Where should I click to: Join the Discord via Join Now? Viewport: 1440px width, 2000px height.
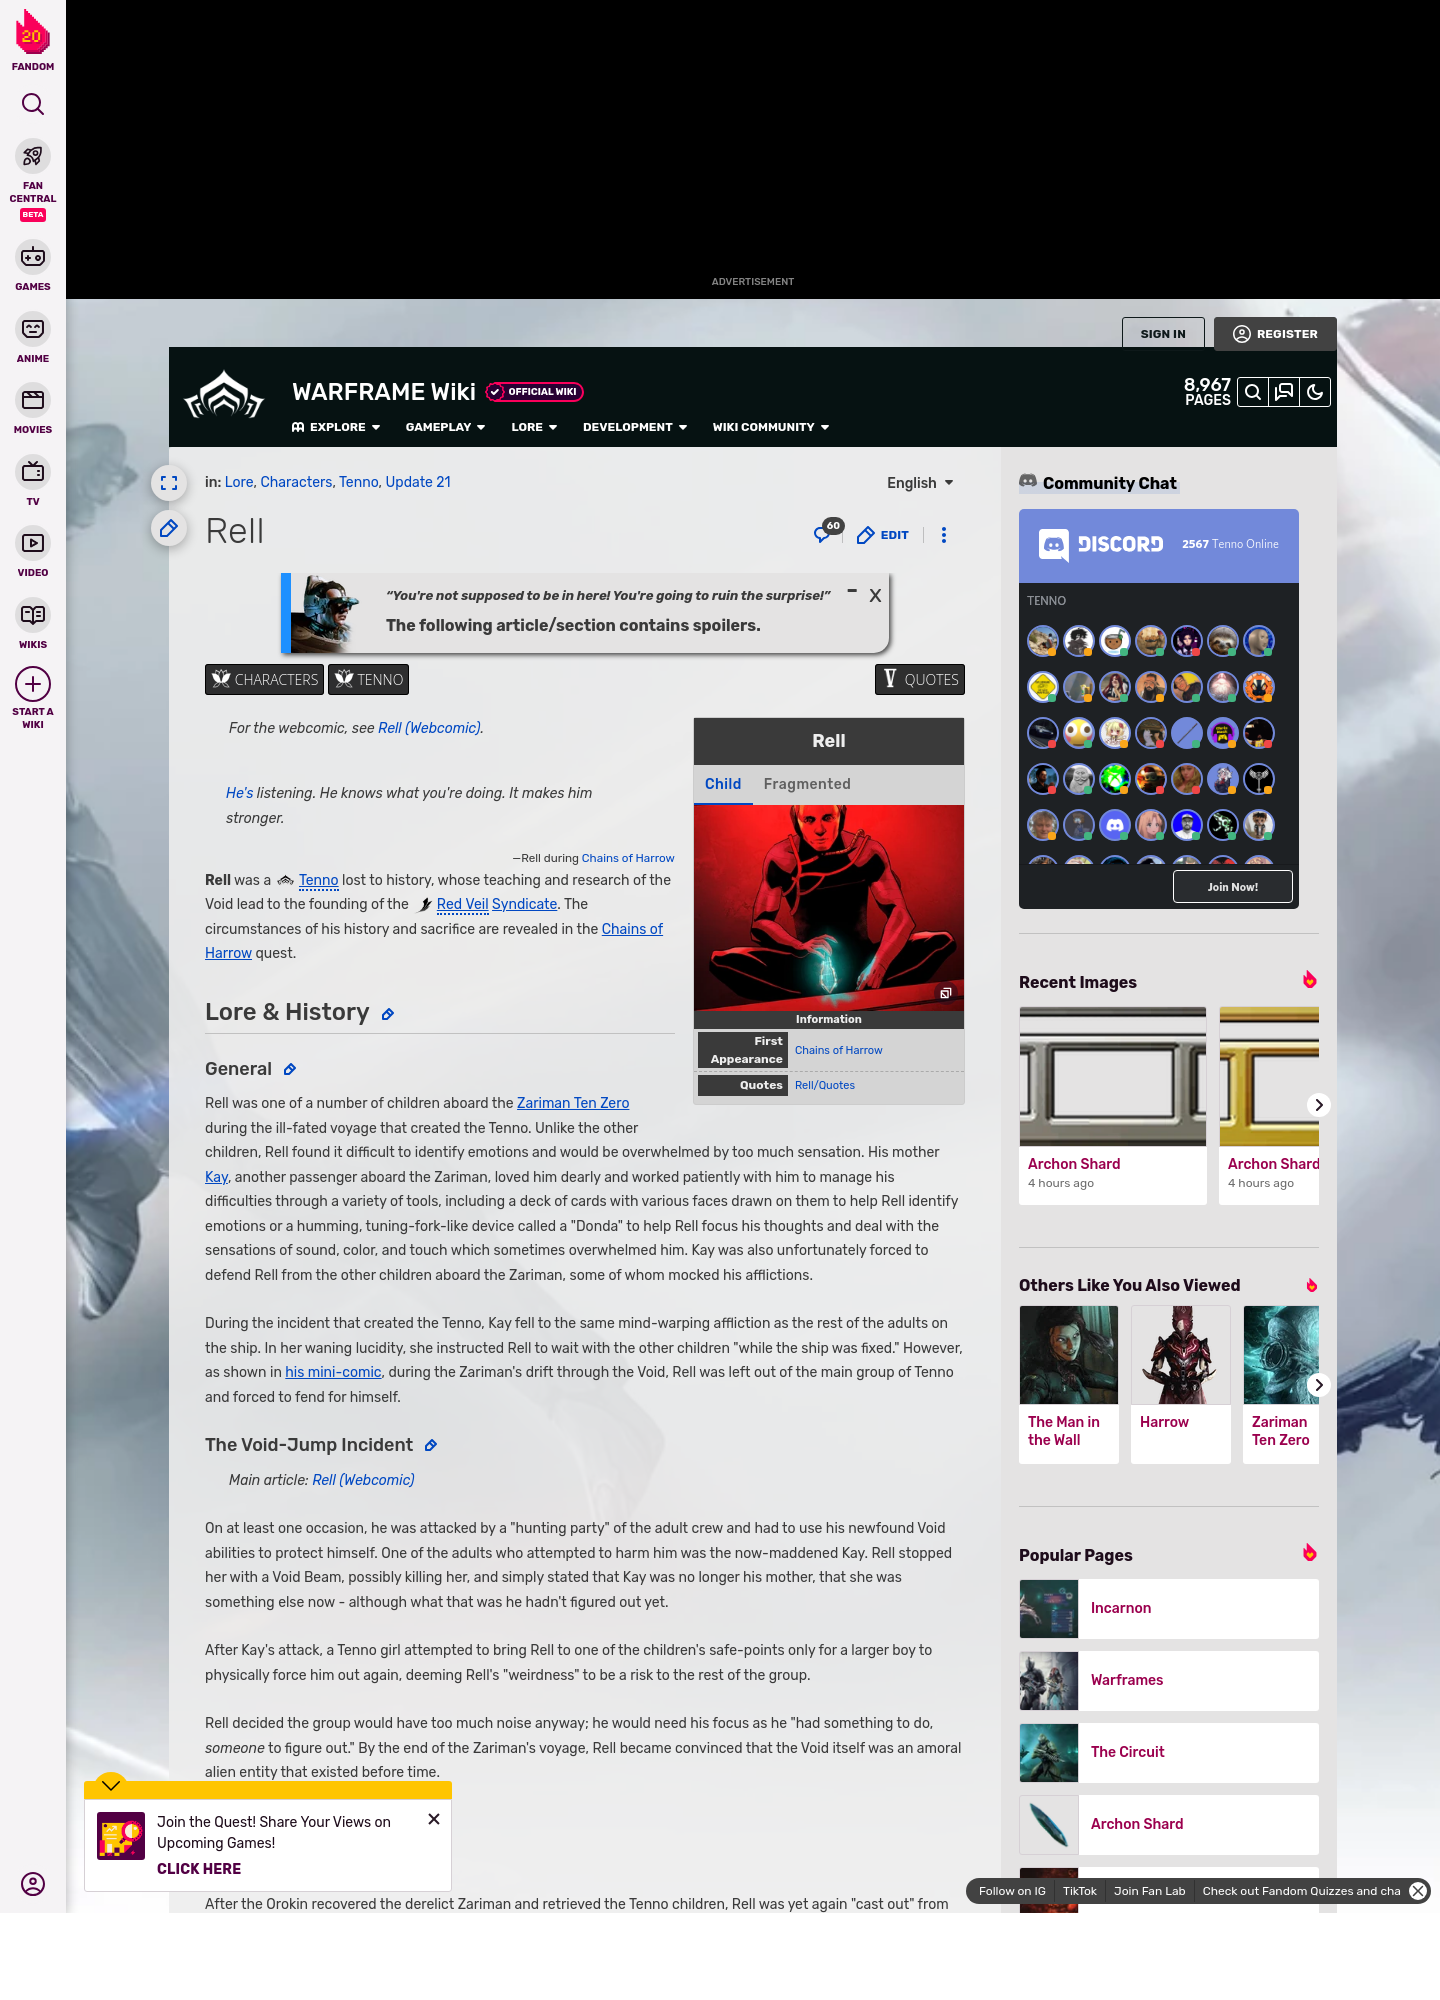[x=1233, y=887]
